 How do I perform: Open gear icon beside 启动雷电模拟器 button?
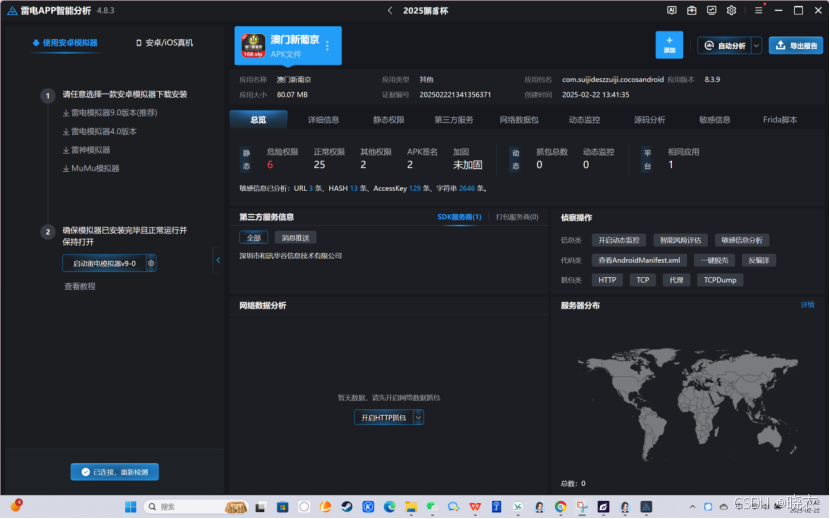(151, 263)
